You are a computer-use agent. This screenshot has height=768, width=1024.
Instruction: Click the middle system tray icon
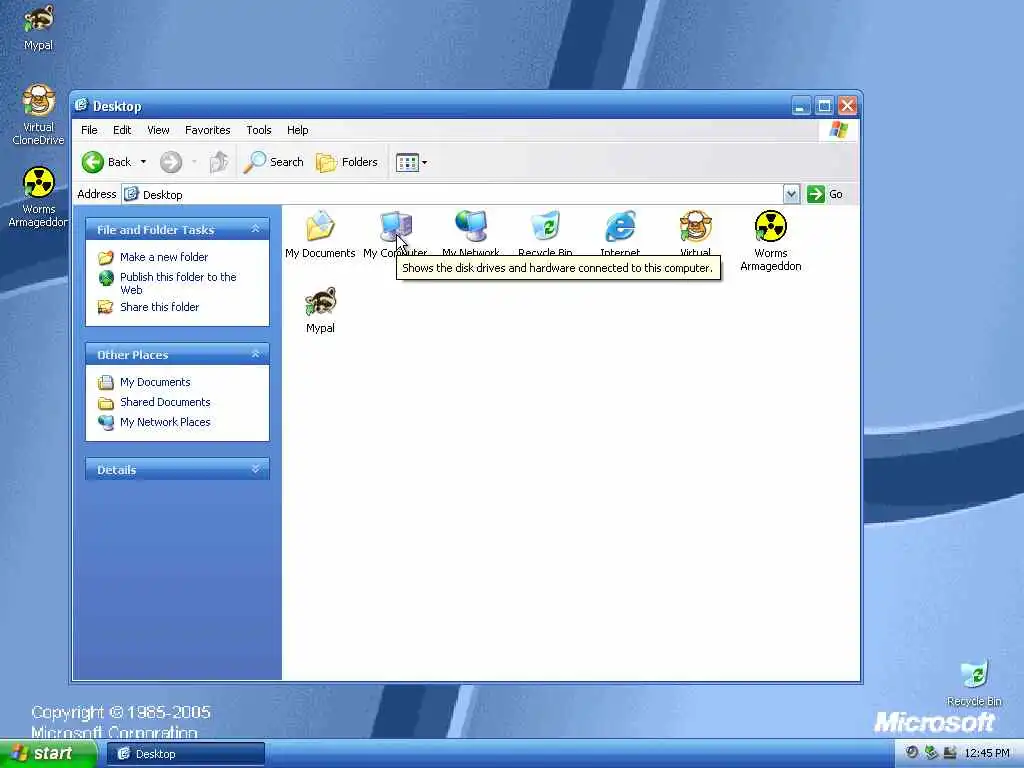(x=931, y=753)
